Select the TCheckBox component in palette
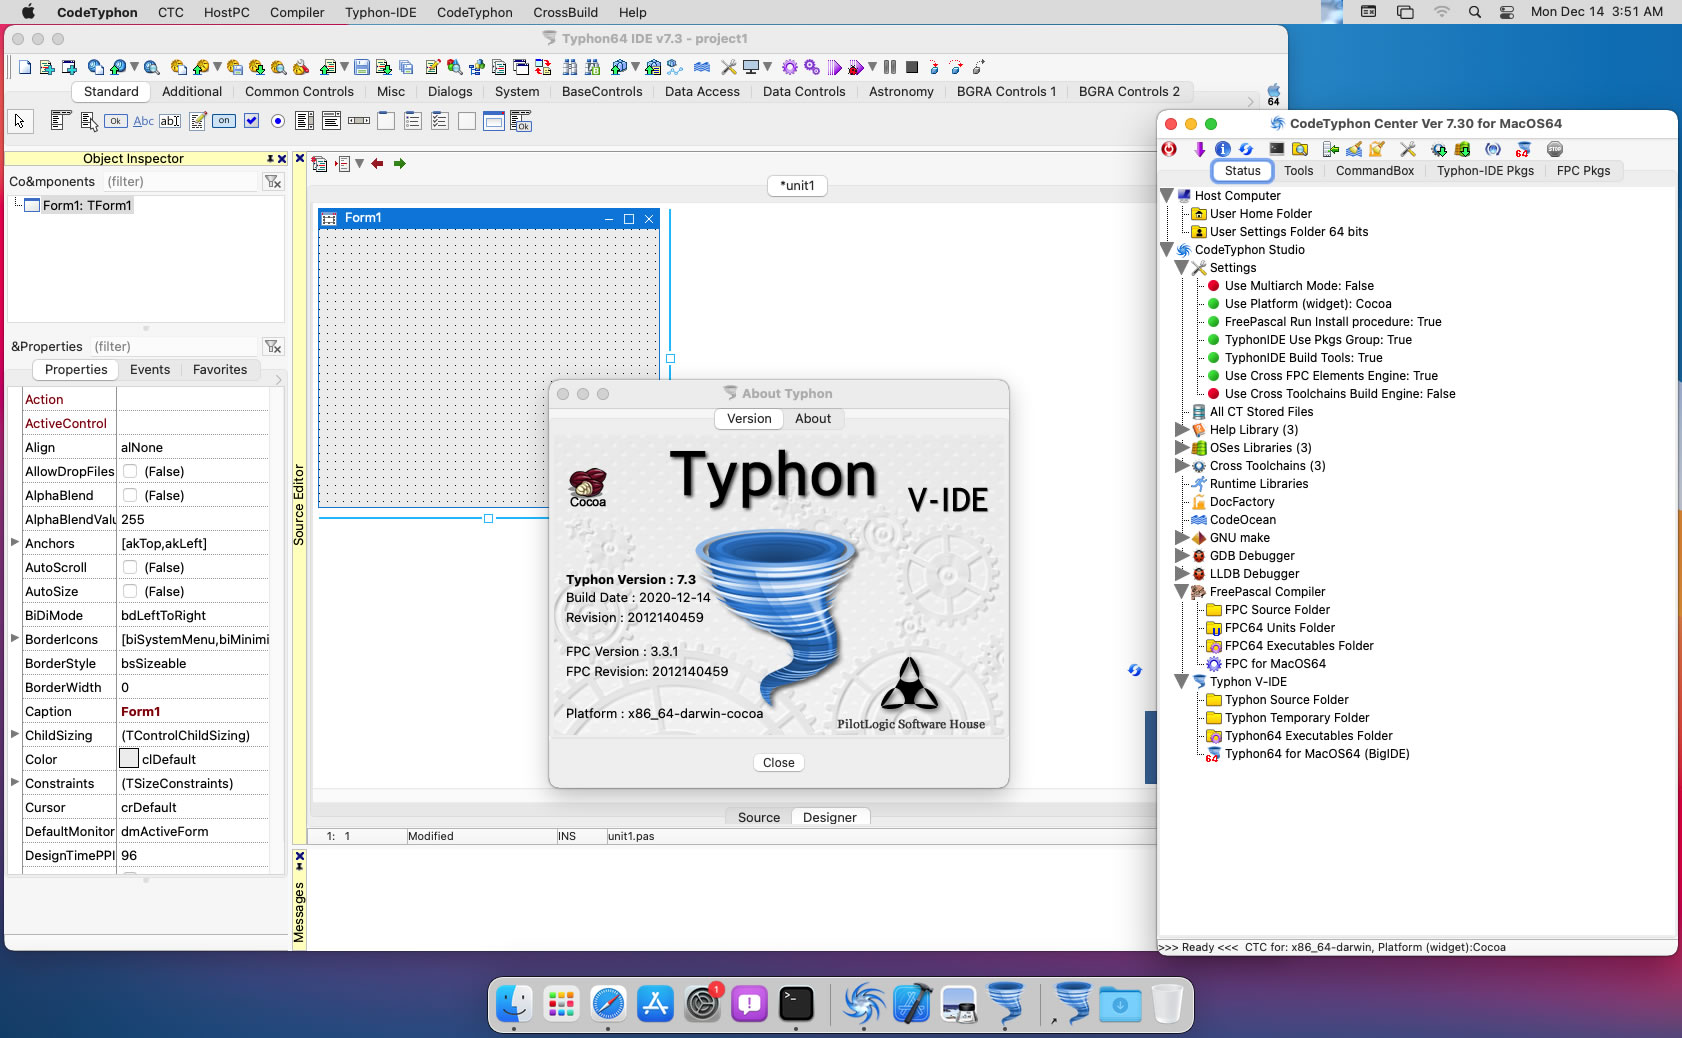 (252, 121)
